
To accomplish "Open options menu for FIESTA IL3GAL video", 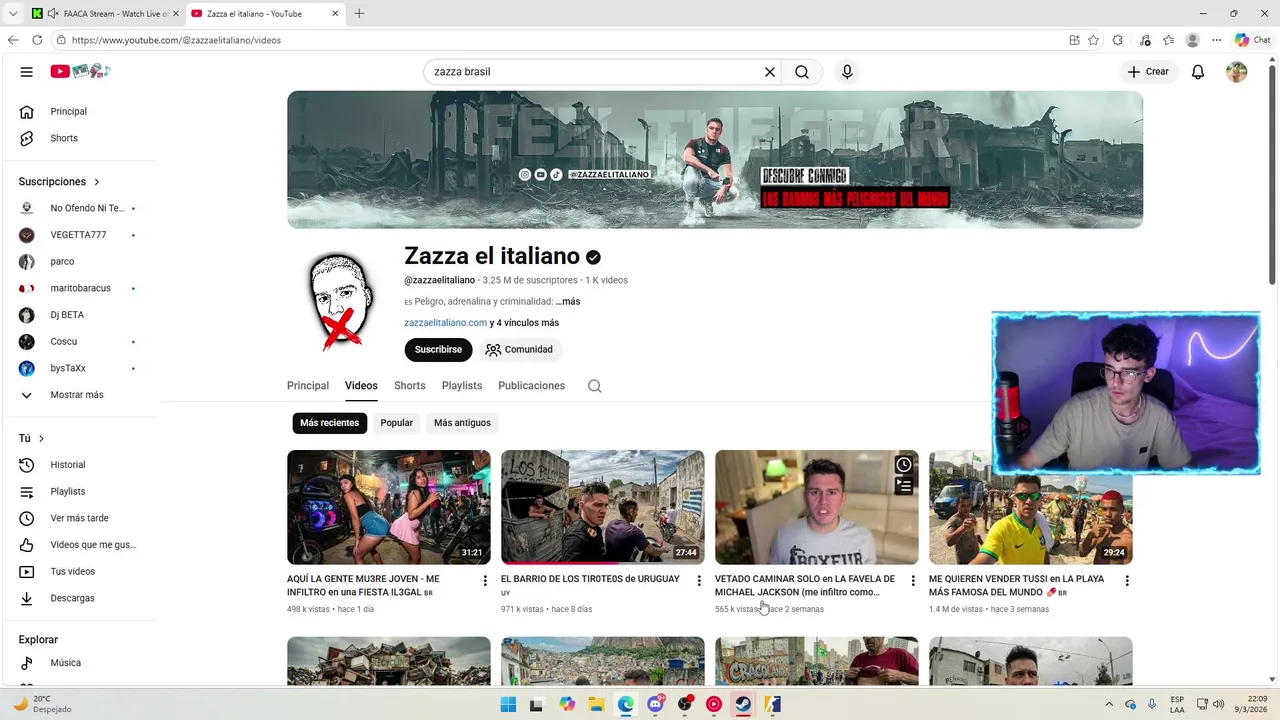I will tap(485, 580).
